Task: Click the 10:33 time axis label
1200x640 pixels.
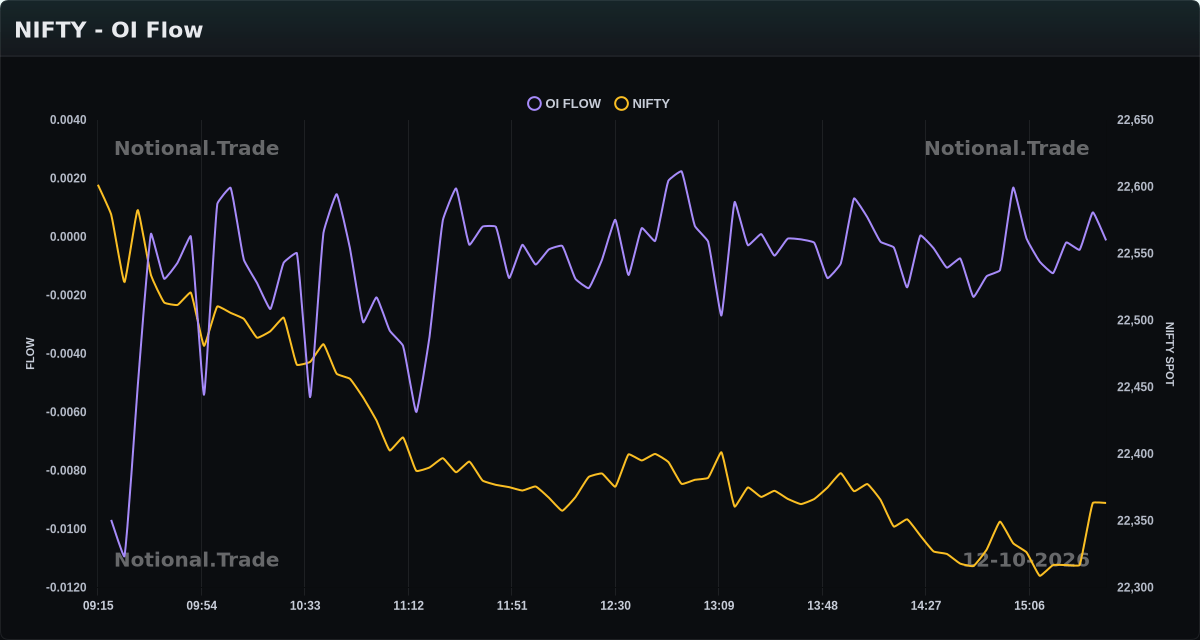Action: click(x=305, y=606)
